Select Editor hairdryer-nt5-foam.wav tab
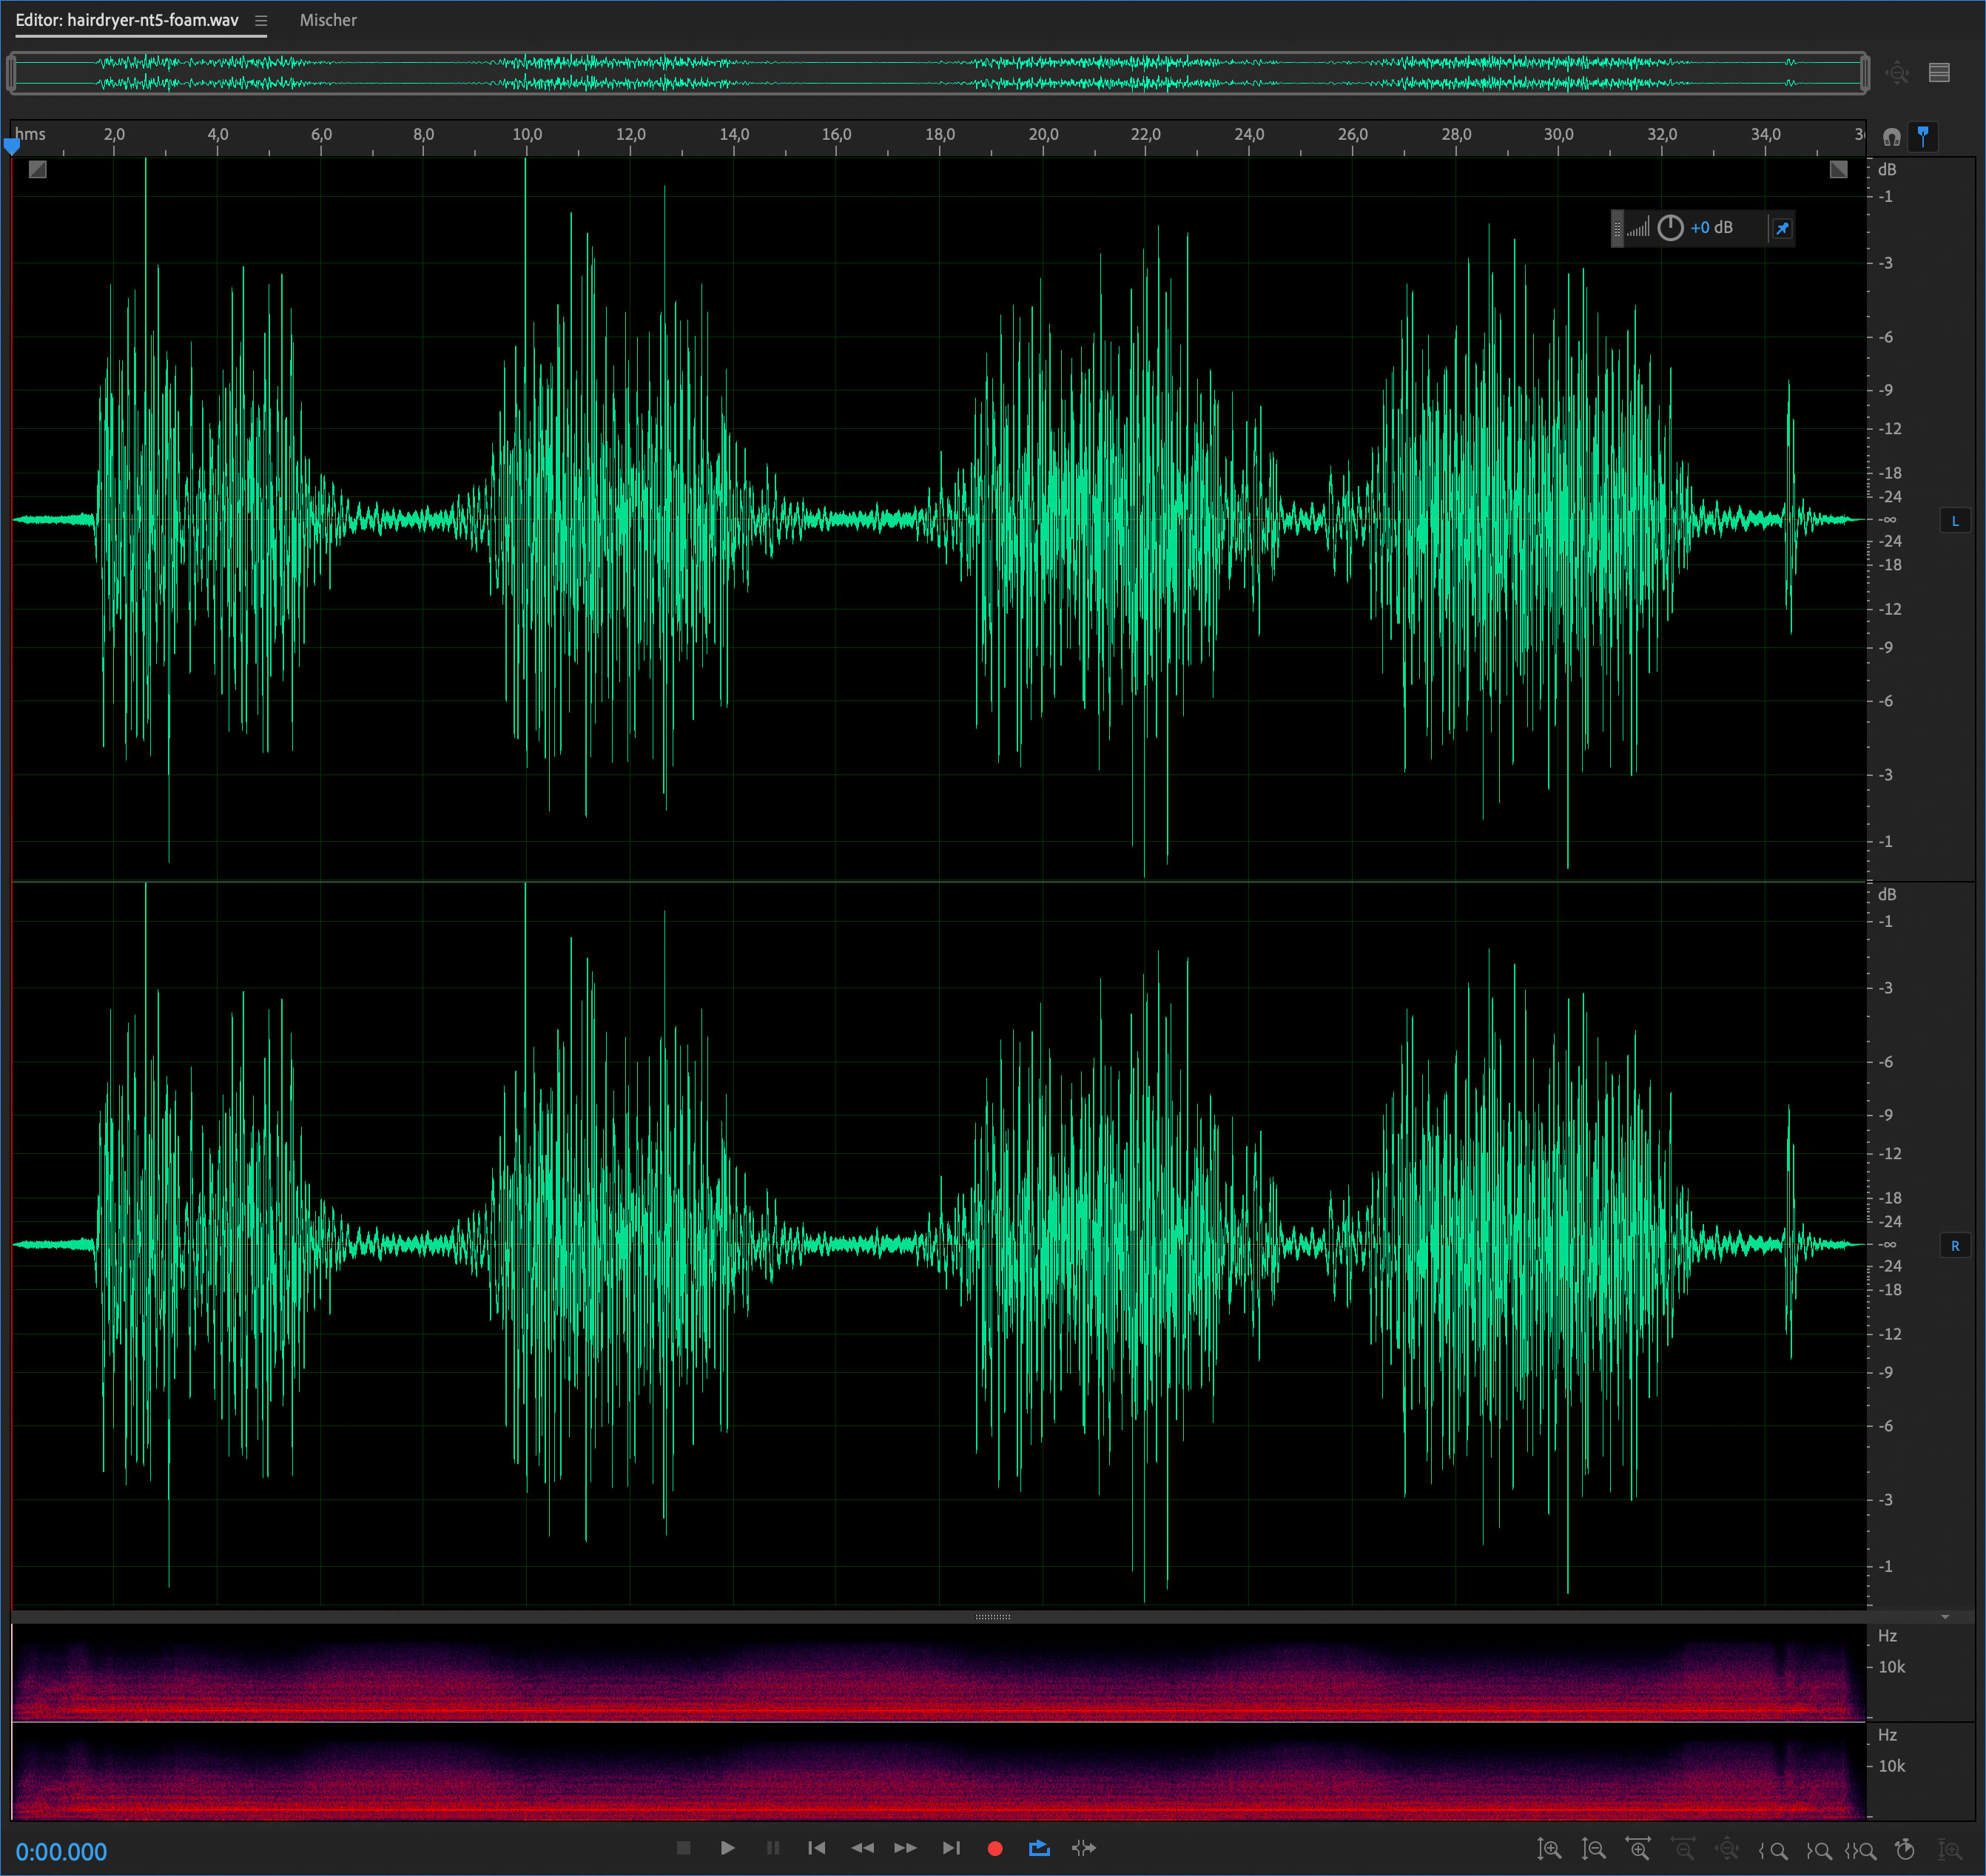 point(127,20)
